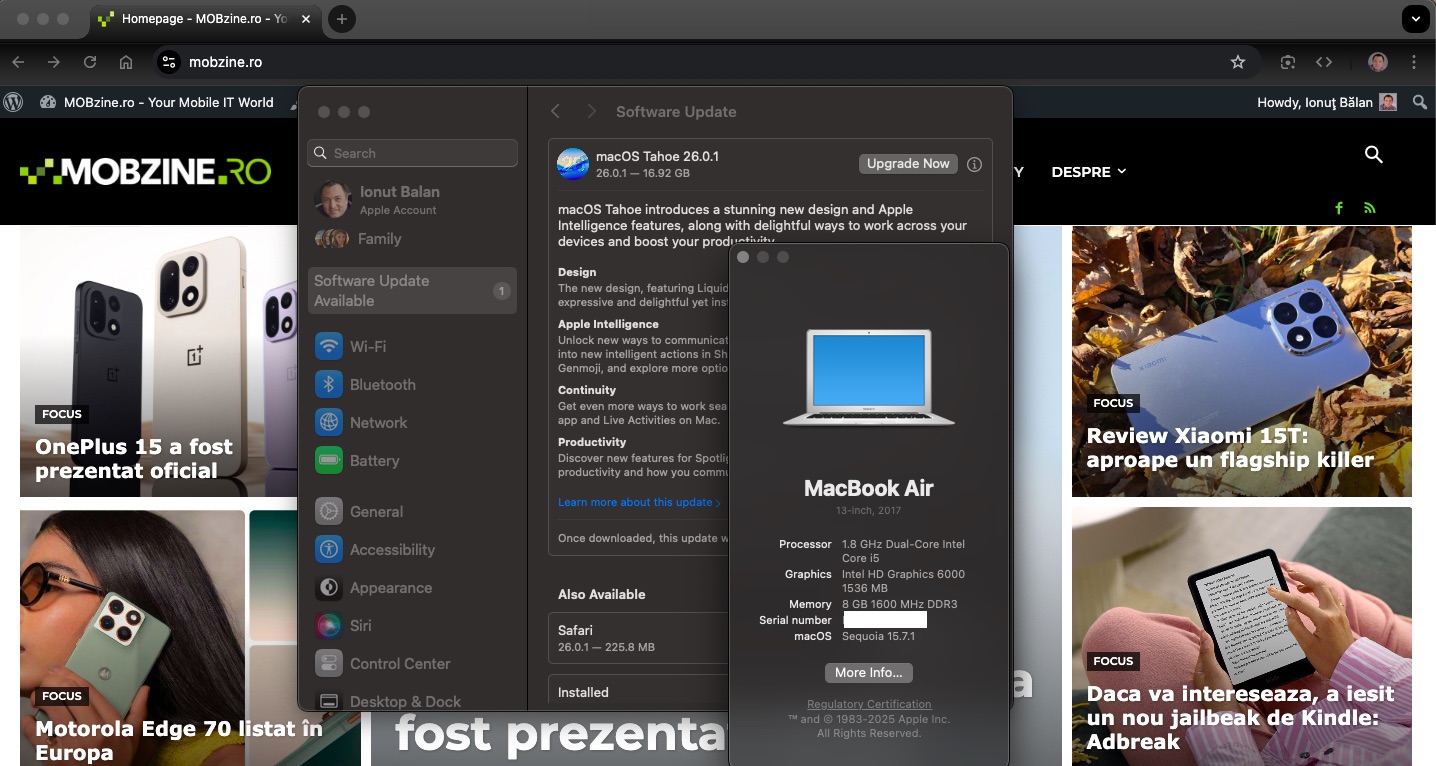This screenshot has width=1436, height=766.
Task: Open the Chrome three-dot menu
Action: coord(1413,62)
